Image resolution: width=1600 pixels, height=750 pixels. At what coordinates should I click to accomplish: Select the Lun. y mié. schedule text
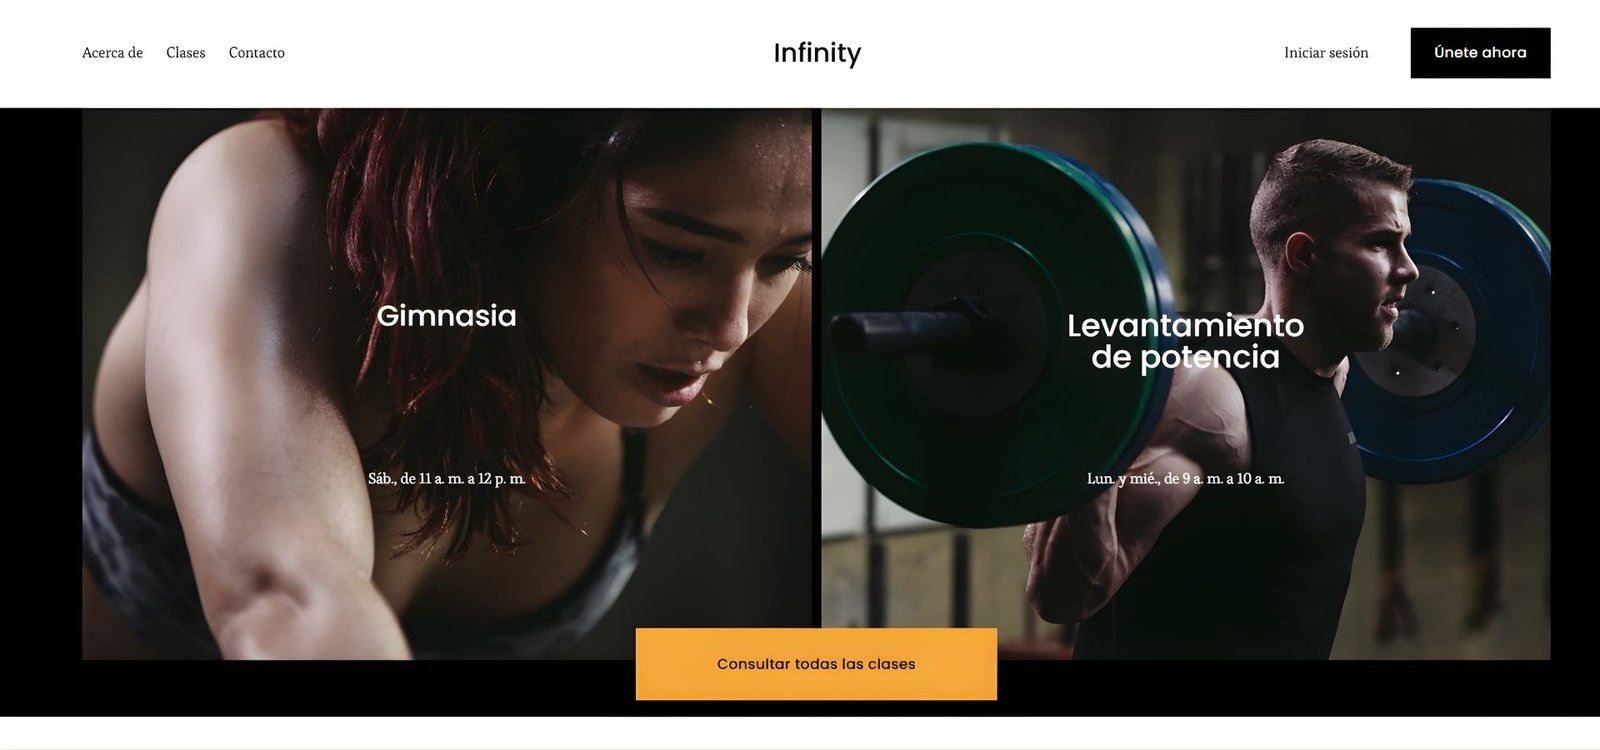[1185, 479]
